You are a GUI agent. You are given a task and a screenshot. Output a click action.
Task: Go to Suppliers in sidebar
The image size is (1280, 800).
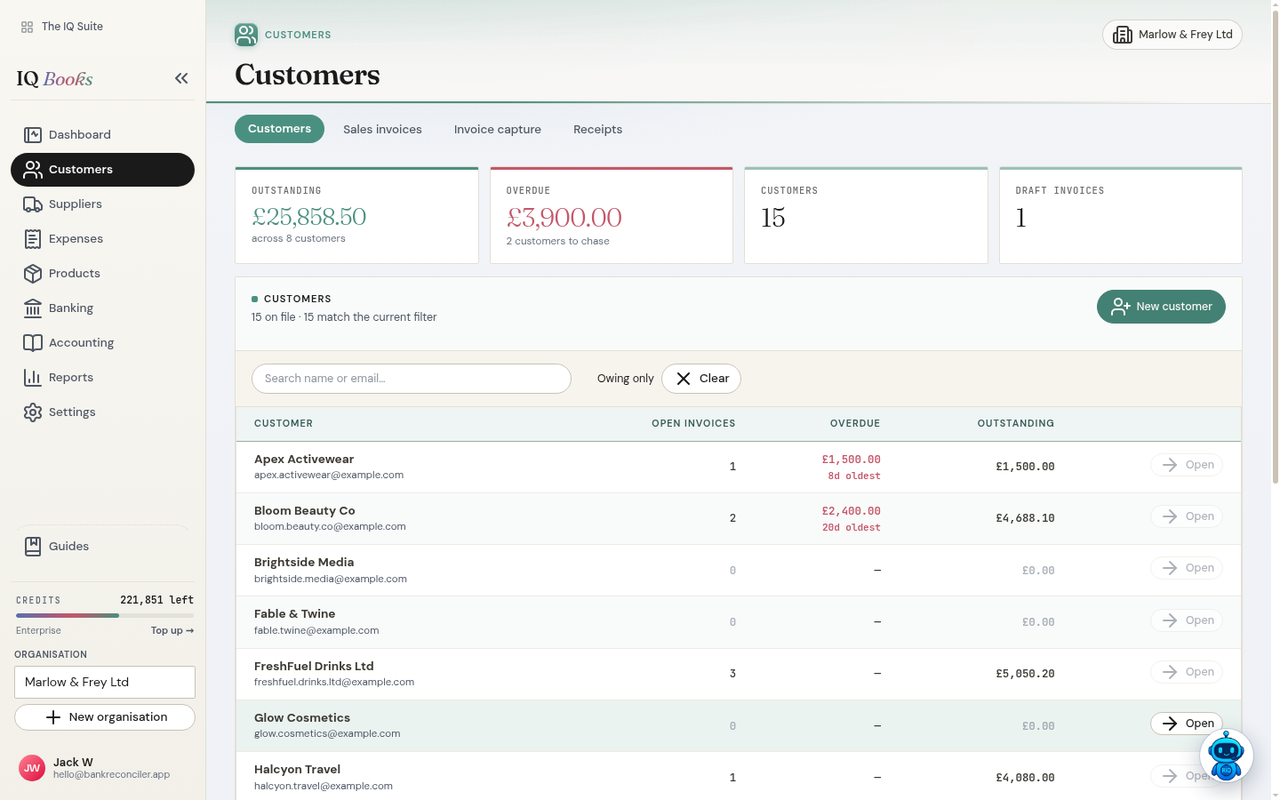[102, 204]
